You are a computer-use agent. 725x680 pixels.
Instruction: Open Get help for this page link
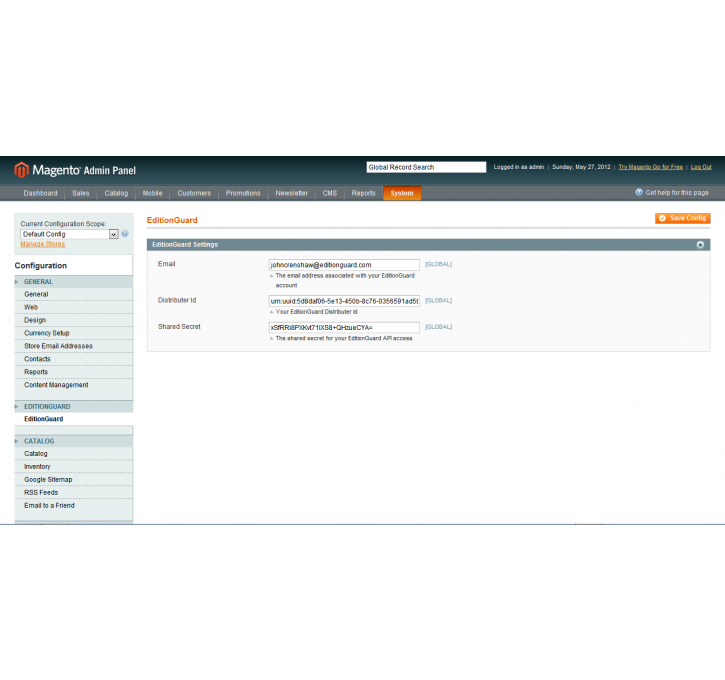click(676, 193)
